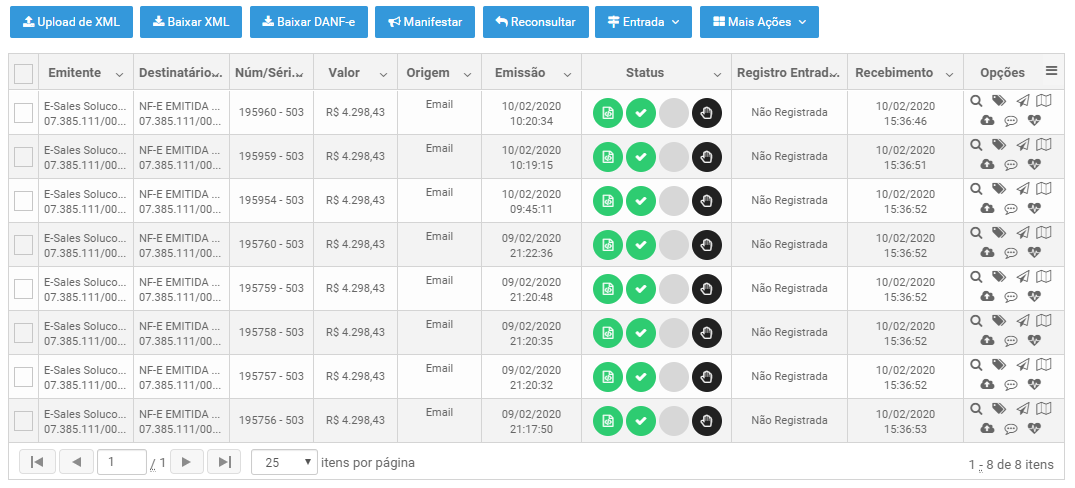Tick the checkbox for note 195760

coord(23,245)
